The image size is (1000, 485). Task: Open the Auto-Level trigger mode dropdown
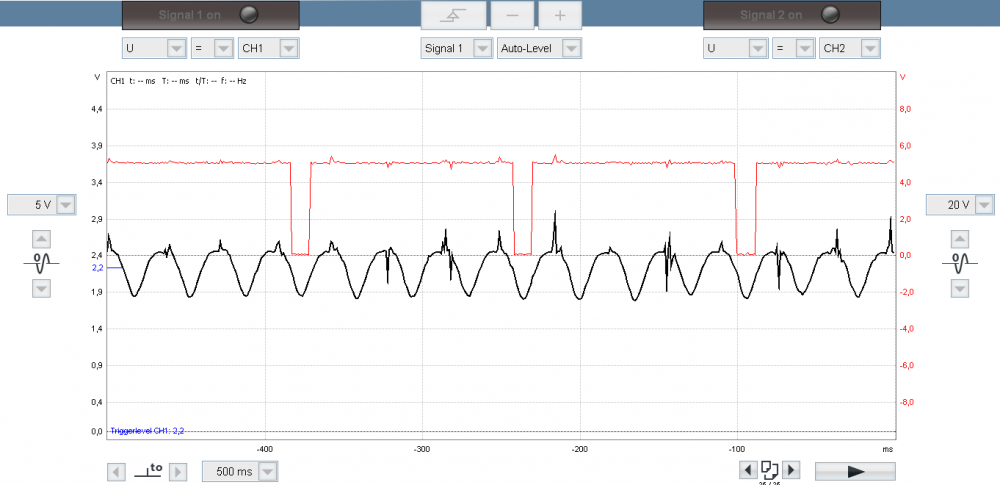(570, 48)
